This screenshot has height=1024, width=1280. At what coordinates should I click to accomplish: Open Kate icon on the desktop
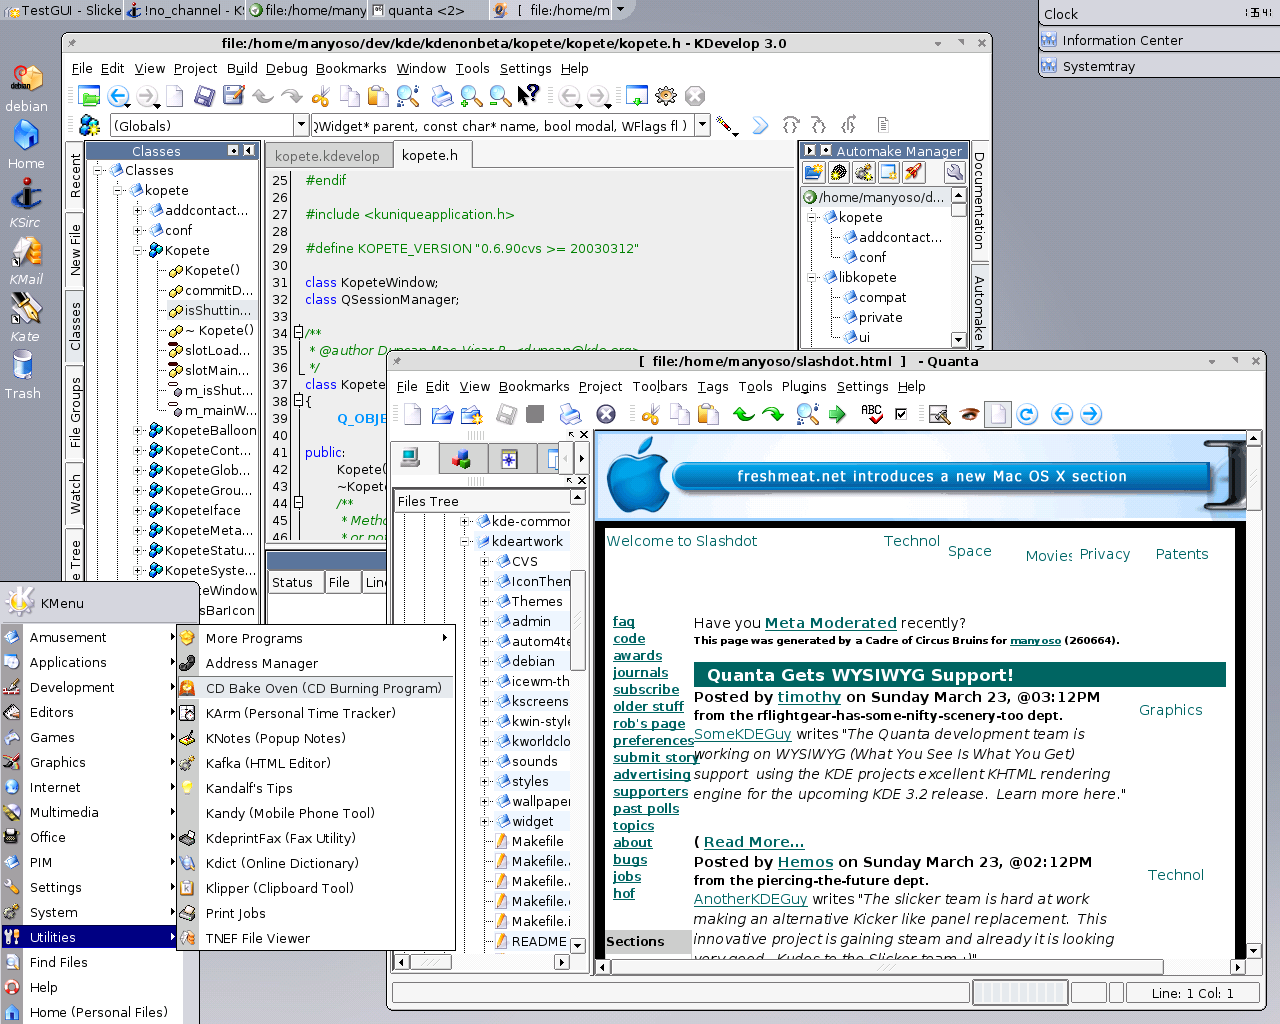(x=25, y=317)
